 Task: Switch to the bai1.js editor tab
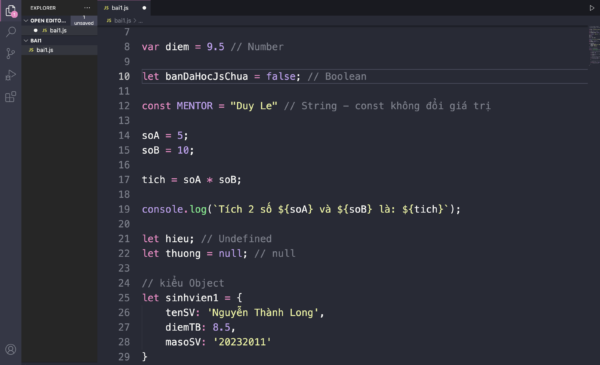click(x=124, y=8)
